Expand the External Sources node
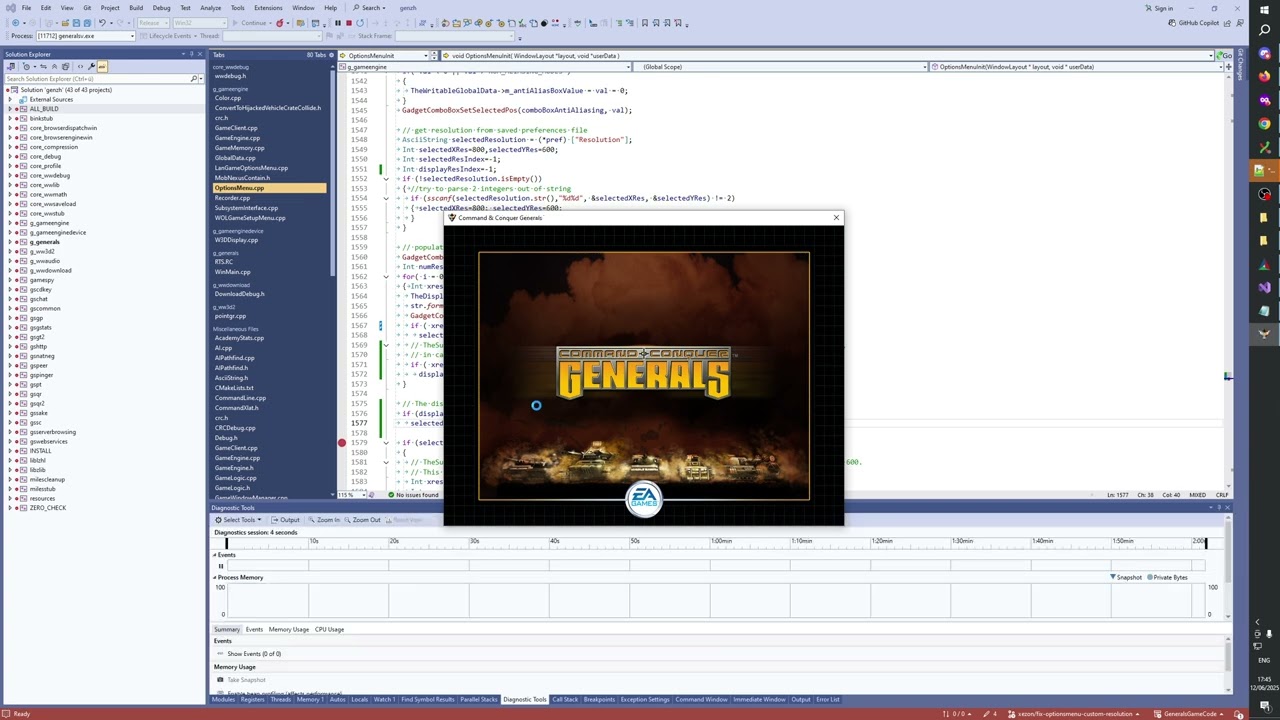The width and height of the screenshot is (1280, 720). tap(10, 99)
